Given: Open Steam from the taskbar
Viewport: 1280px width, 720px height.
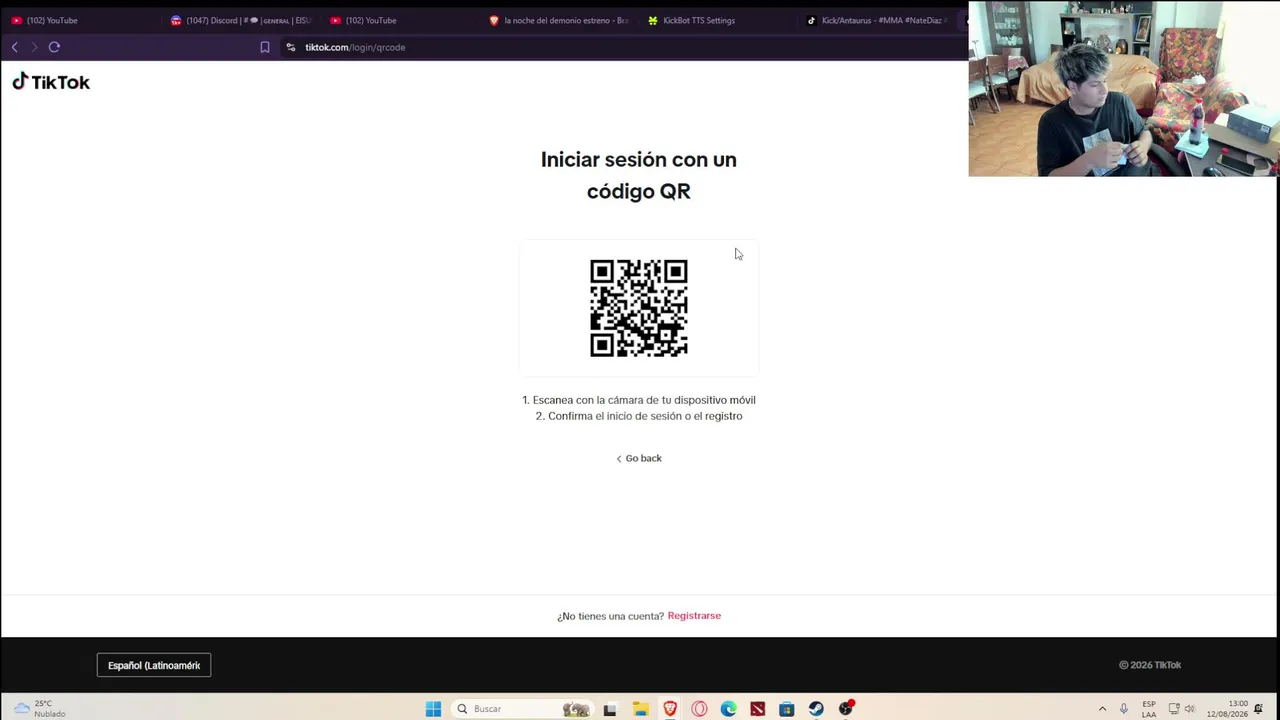Looking at the screenshot, I should click(x=816, y=709).
